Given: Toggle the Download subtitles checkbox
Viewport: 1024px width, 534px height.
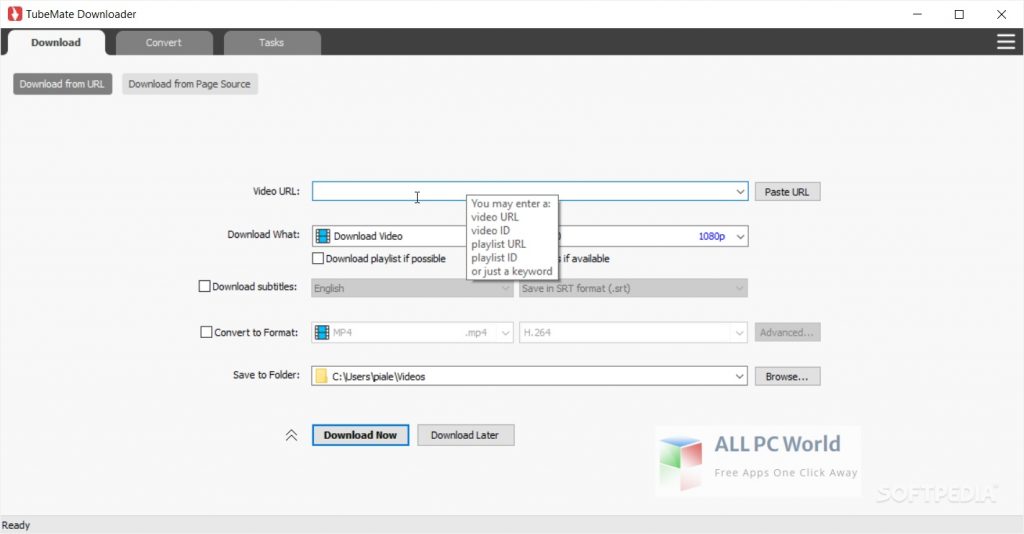Looking at the screenshot, I should pyautogui.click(x=204, y=286).
